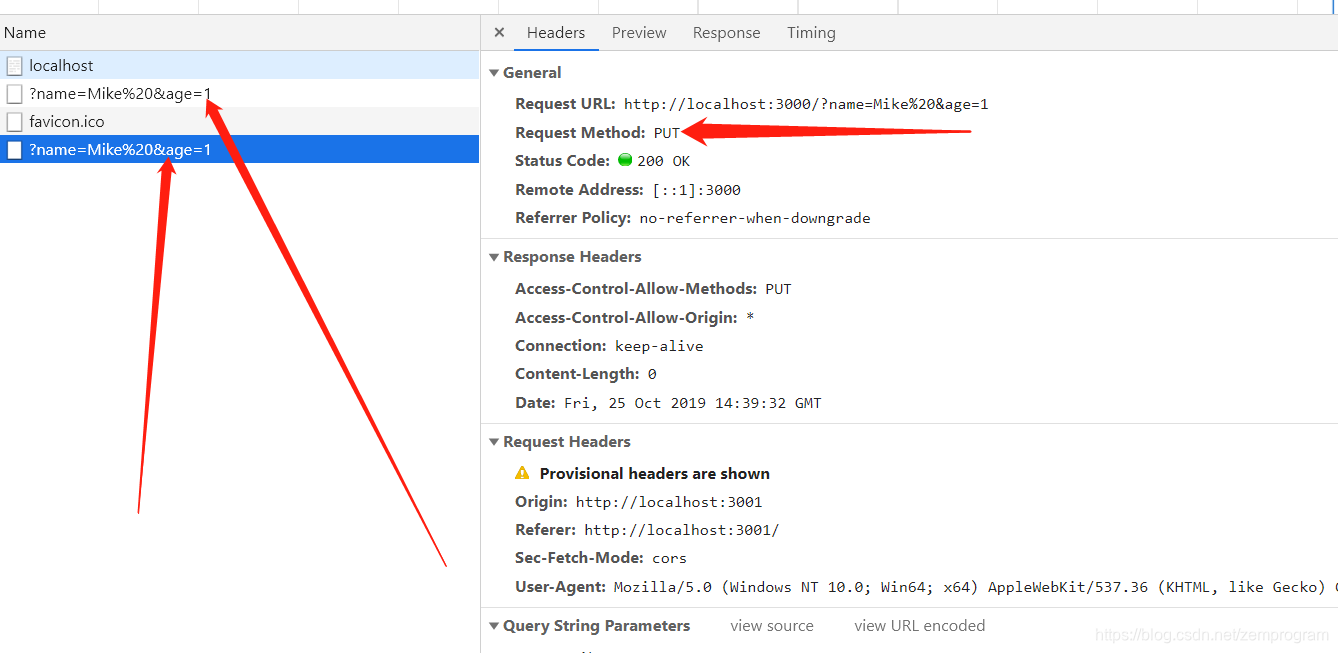The height and width of the screenshot is (653, 1338).
Task: Select the highlighted ?name=Mike%20&age=1 request
Action: pos(240,150)
